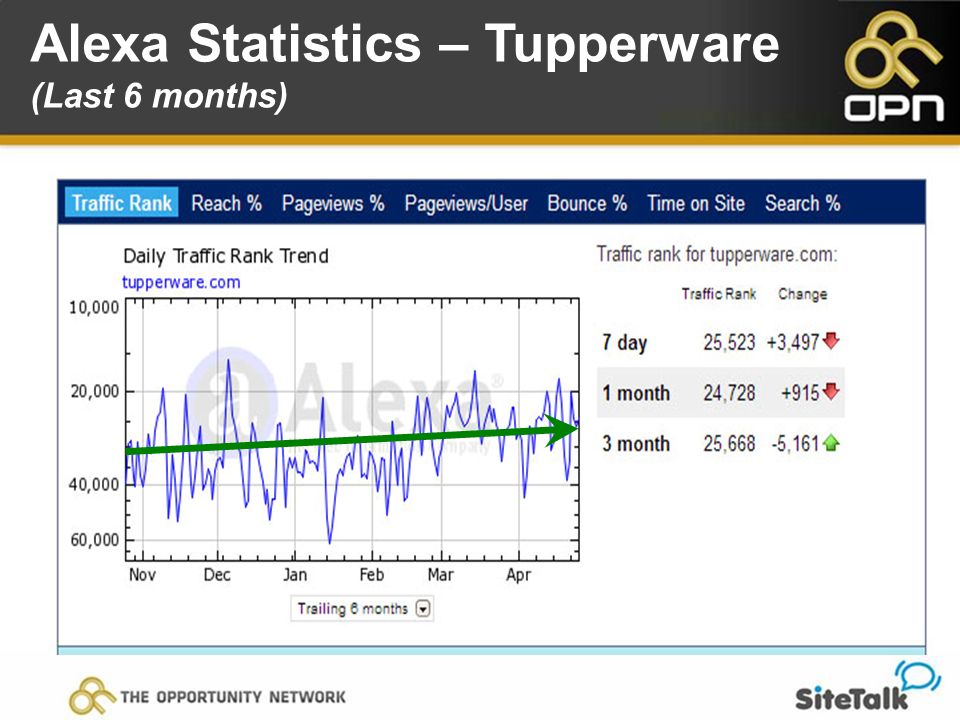
Task: Click the 20,000 y-axis label
Action: click(94, 391)
